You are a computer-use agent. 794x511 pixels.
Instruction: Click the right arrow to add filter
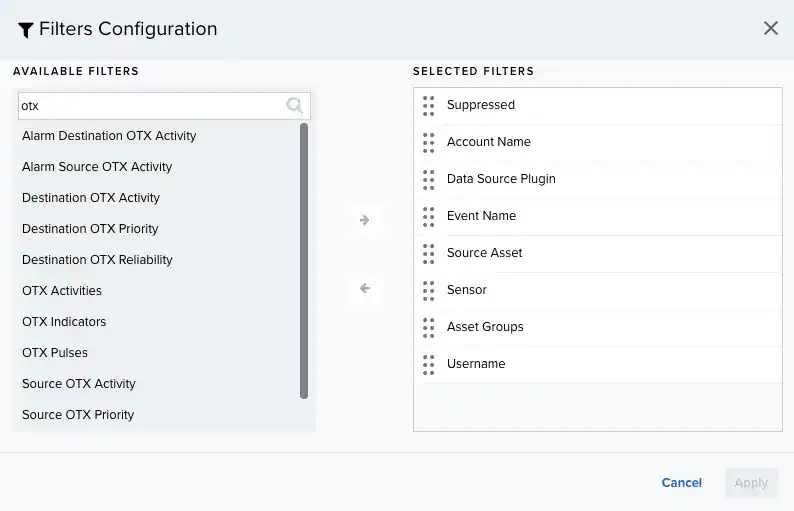coord(365,220)
